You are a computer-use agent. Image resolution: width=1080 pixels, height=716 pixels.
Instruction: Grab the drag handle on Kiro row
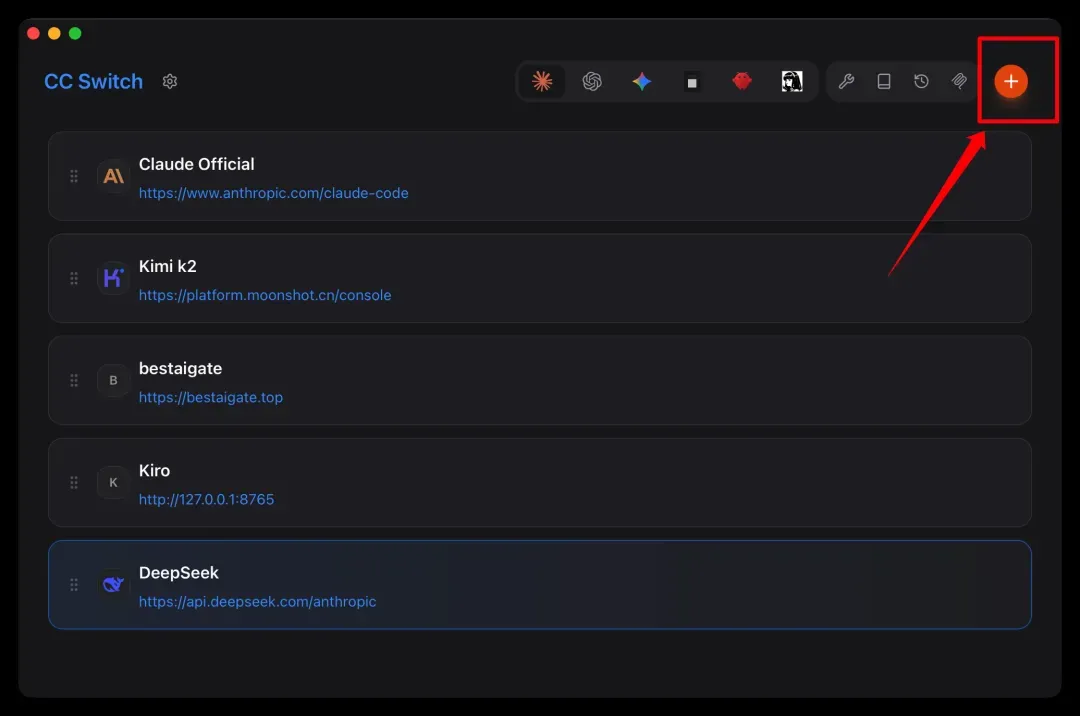pos(74,482)
